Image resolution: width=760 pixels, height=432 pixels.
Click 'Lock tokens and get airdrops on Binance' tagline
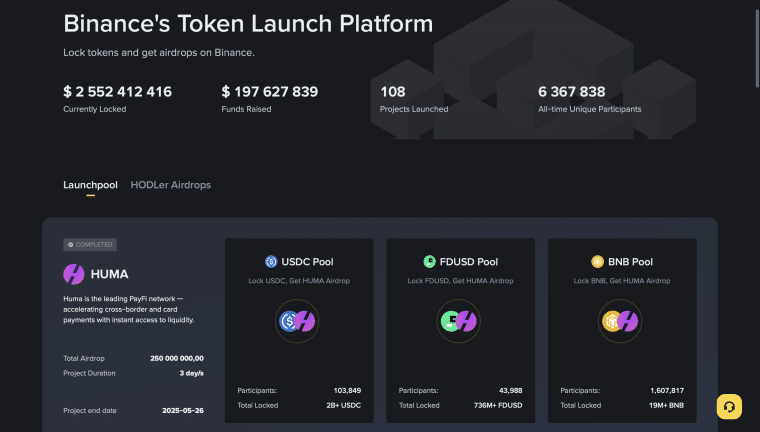[x=159, y=52]
